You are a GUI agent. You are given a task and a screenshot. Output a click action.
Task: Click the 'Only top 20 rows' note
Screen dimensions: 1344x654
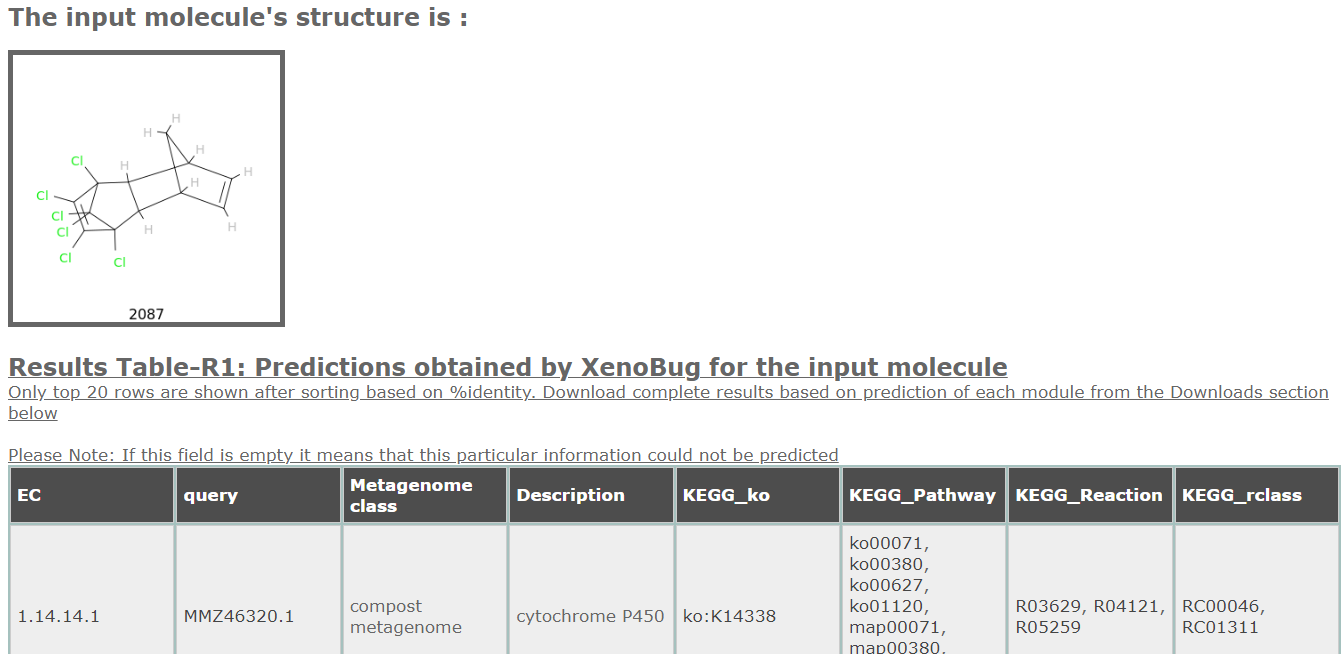click(x=668, y=402)
